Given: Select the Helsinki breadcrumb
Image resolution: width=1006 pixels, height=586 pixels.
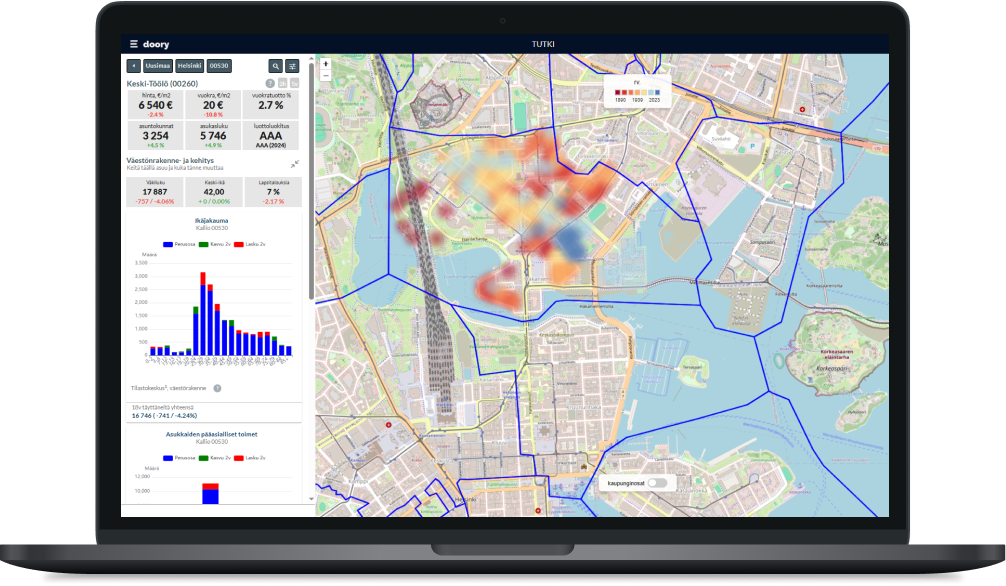Looking at the screenshot, I should [x=189, y=66].
